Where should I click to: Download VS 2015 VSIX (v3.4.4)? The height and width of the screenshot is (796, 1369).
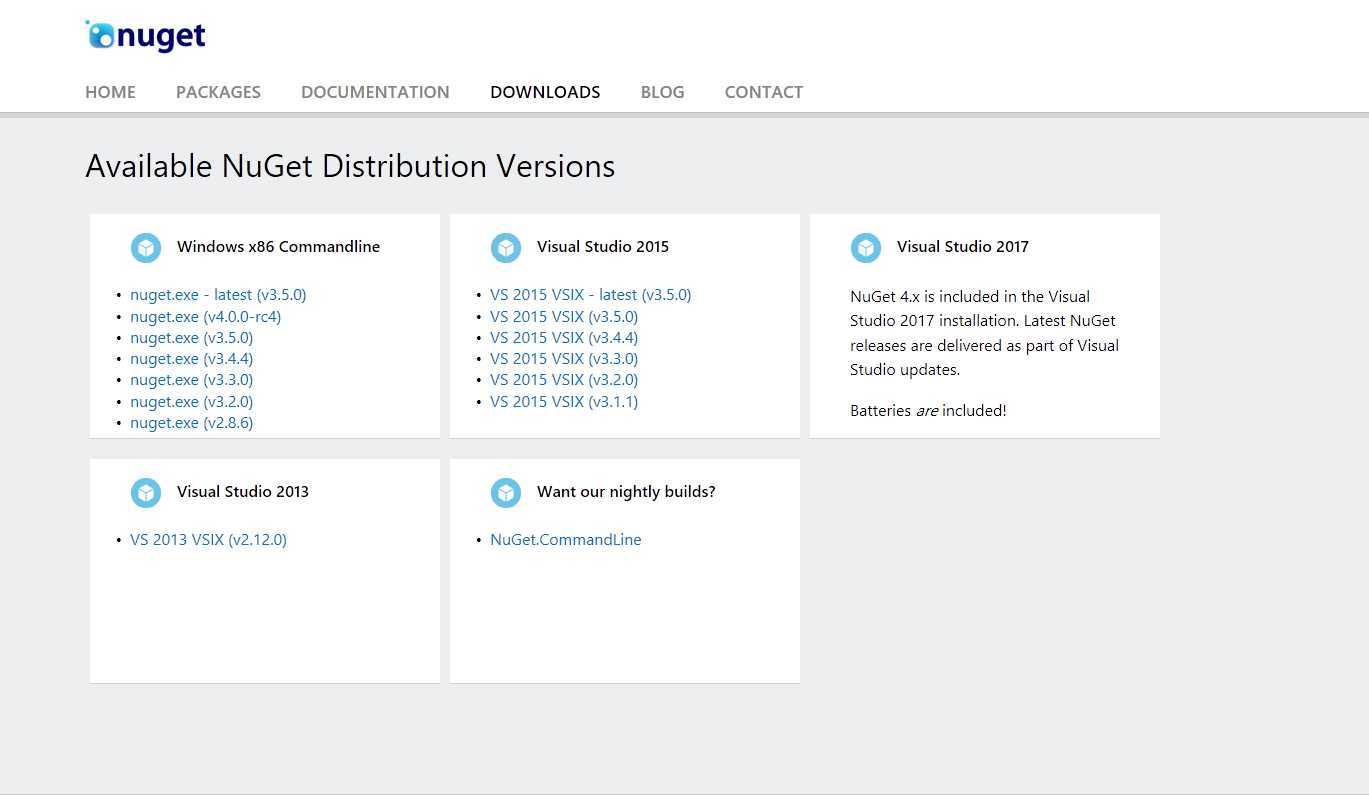pos(564,338)
